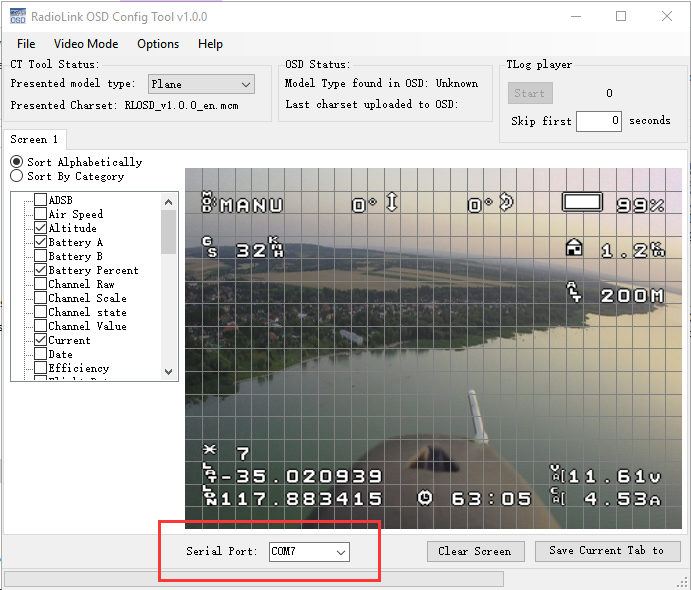Switch to the Screen 1 tab
Viewport: 691px width, 590px height.
click(34, 139)
